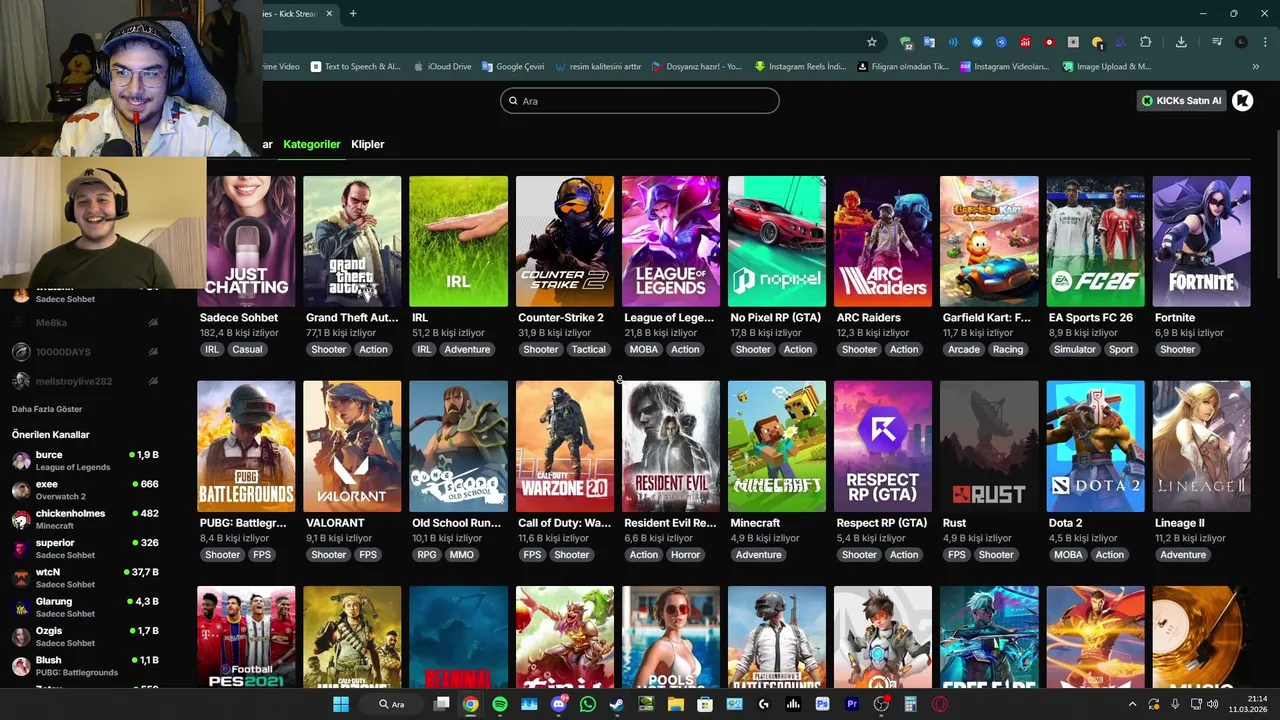
Task: Open the IRL grass category thumbnail
Action: click(458, 241)
